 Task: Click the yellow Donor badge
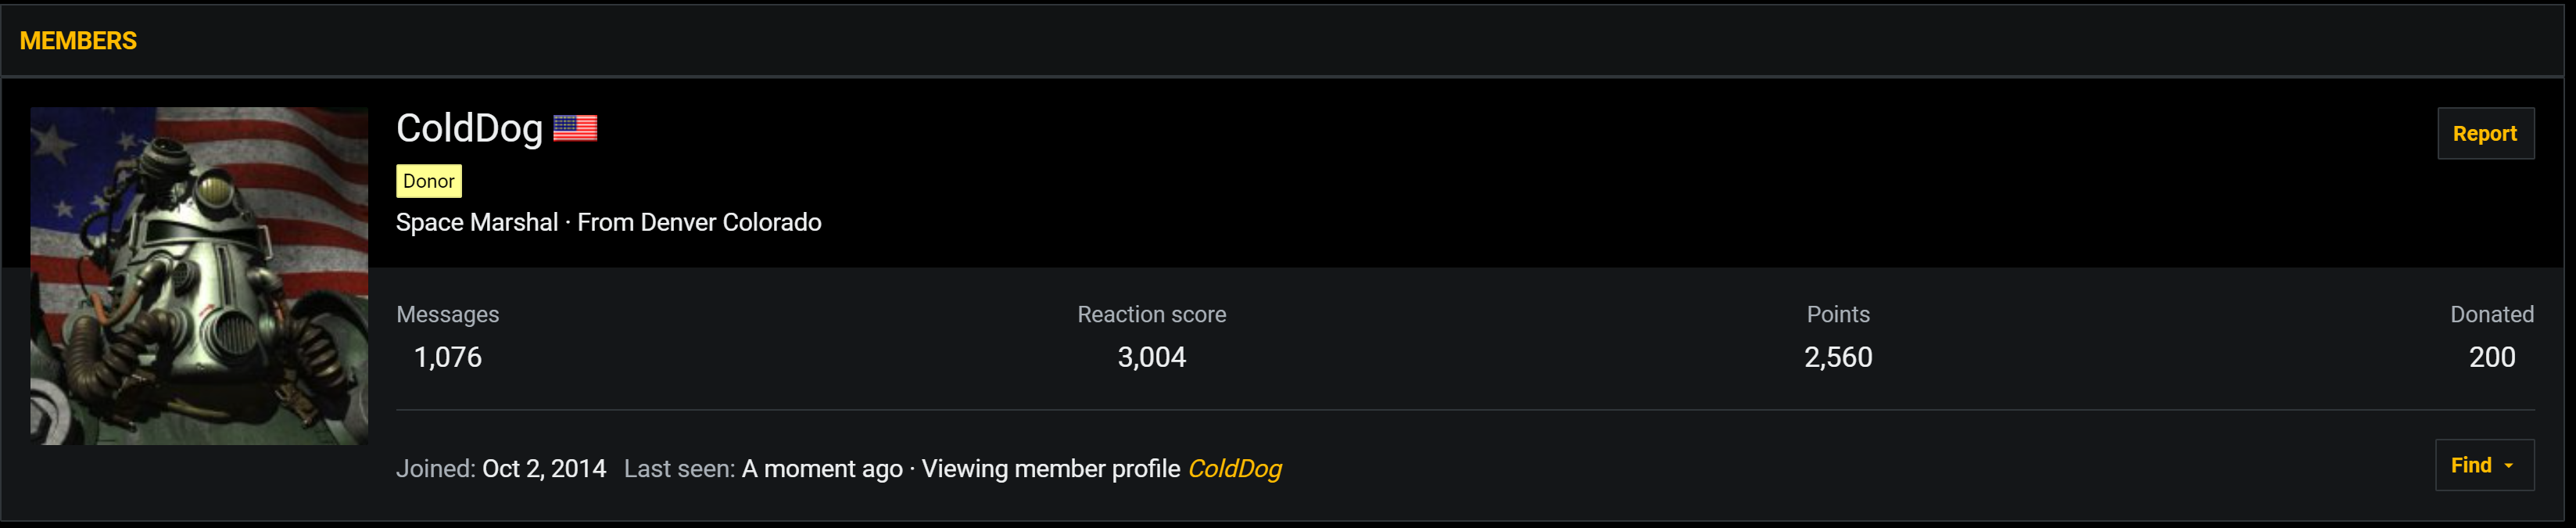[x=429, y=181]
